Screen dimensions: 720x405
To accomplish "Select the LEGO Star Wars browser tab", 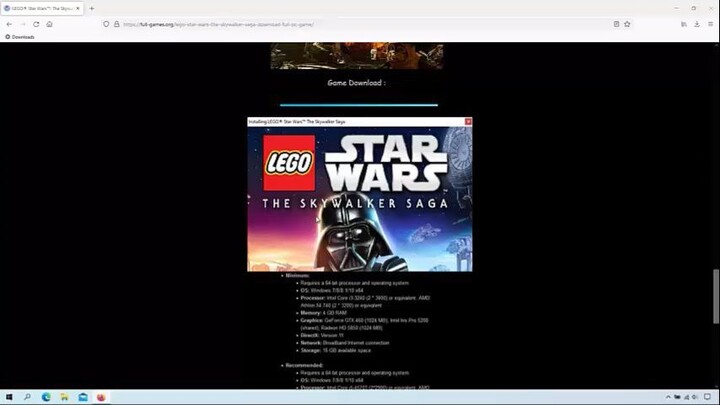I will pos(42,8).
